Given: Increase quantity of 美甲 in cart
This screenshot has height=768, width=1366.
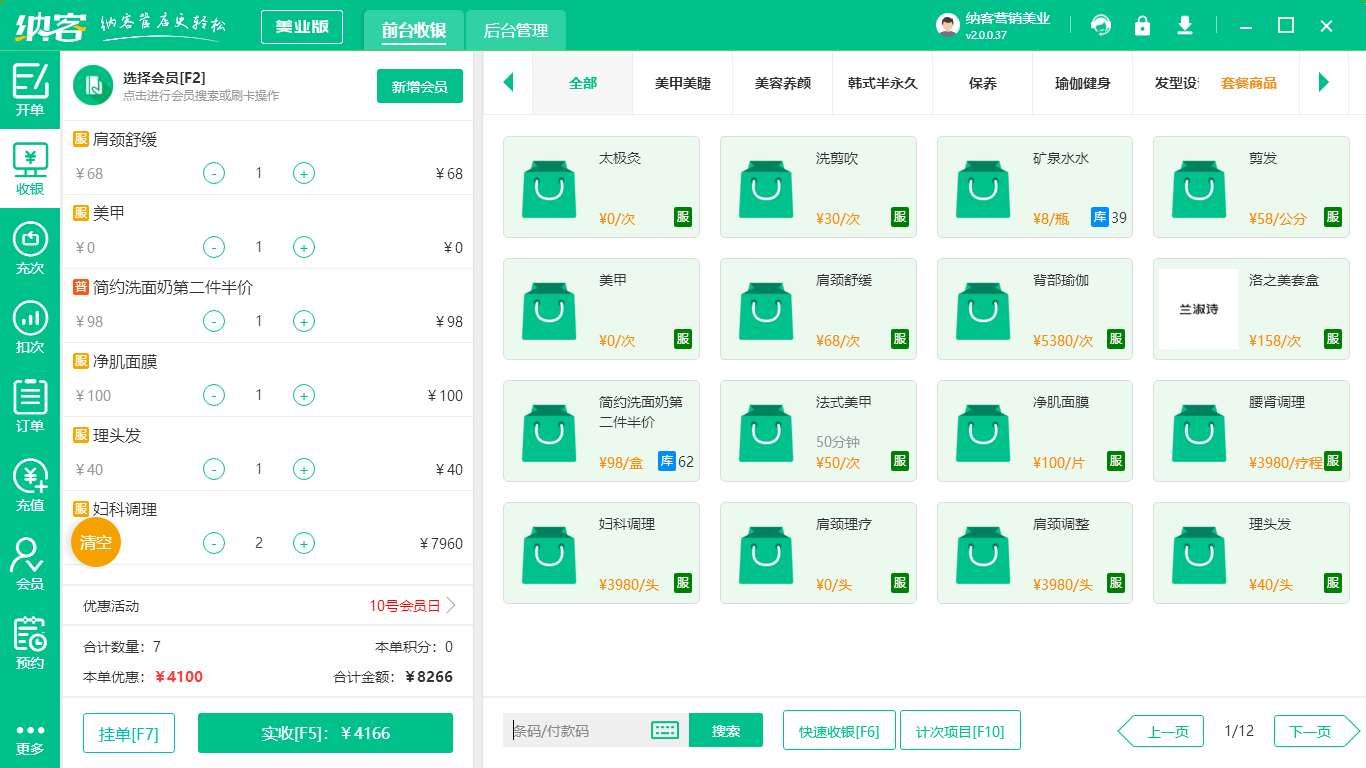Looking at the screenshot, I should click(304, 247).
